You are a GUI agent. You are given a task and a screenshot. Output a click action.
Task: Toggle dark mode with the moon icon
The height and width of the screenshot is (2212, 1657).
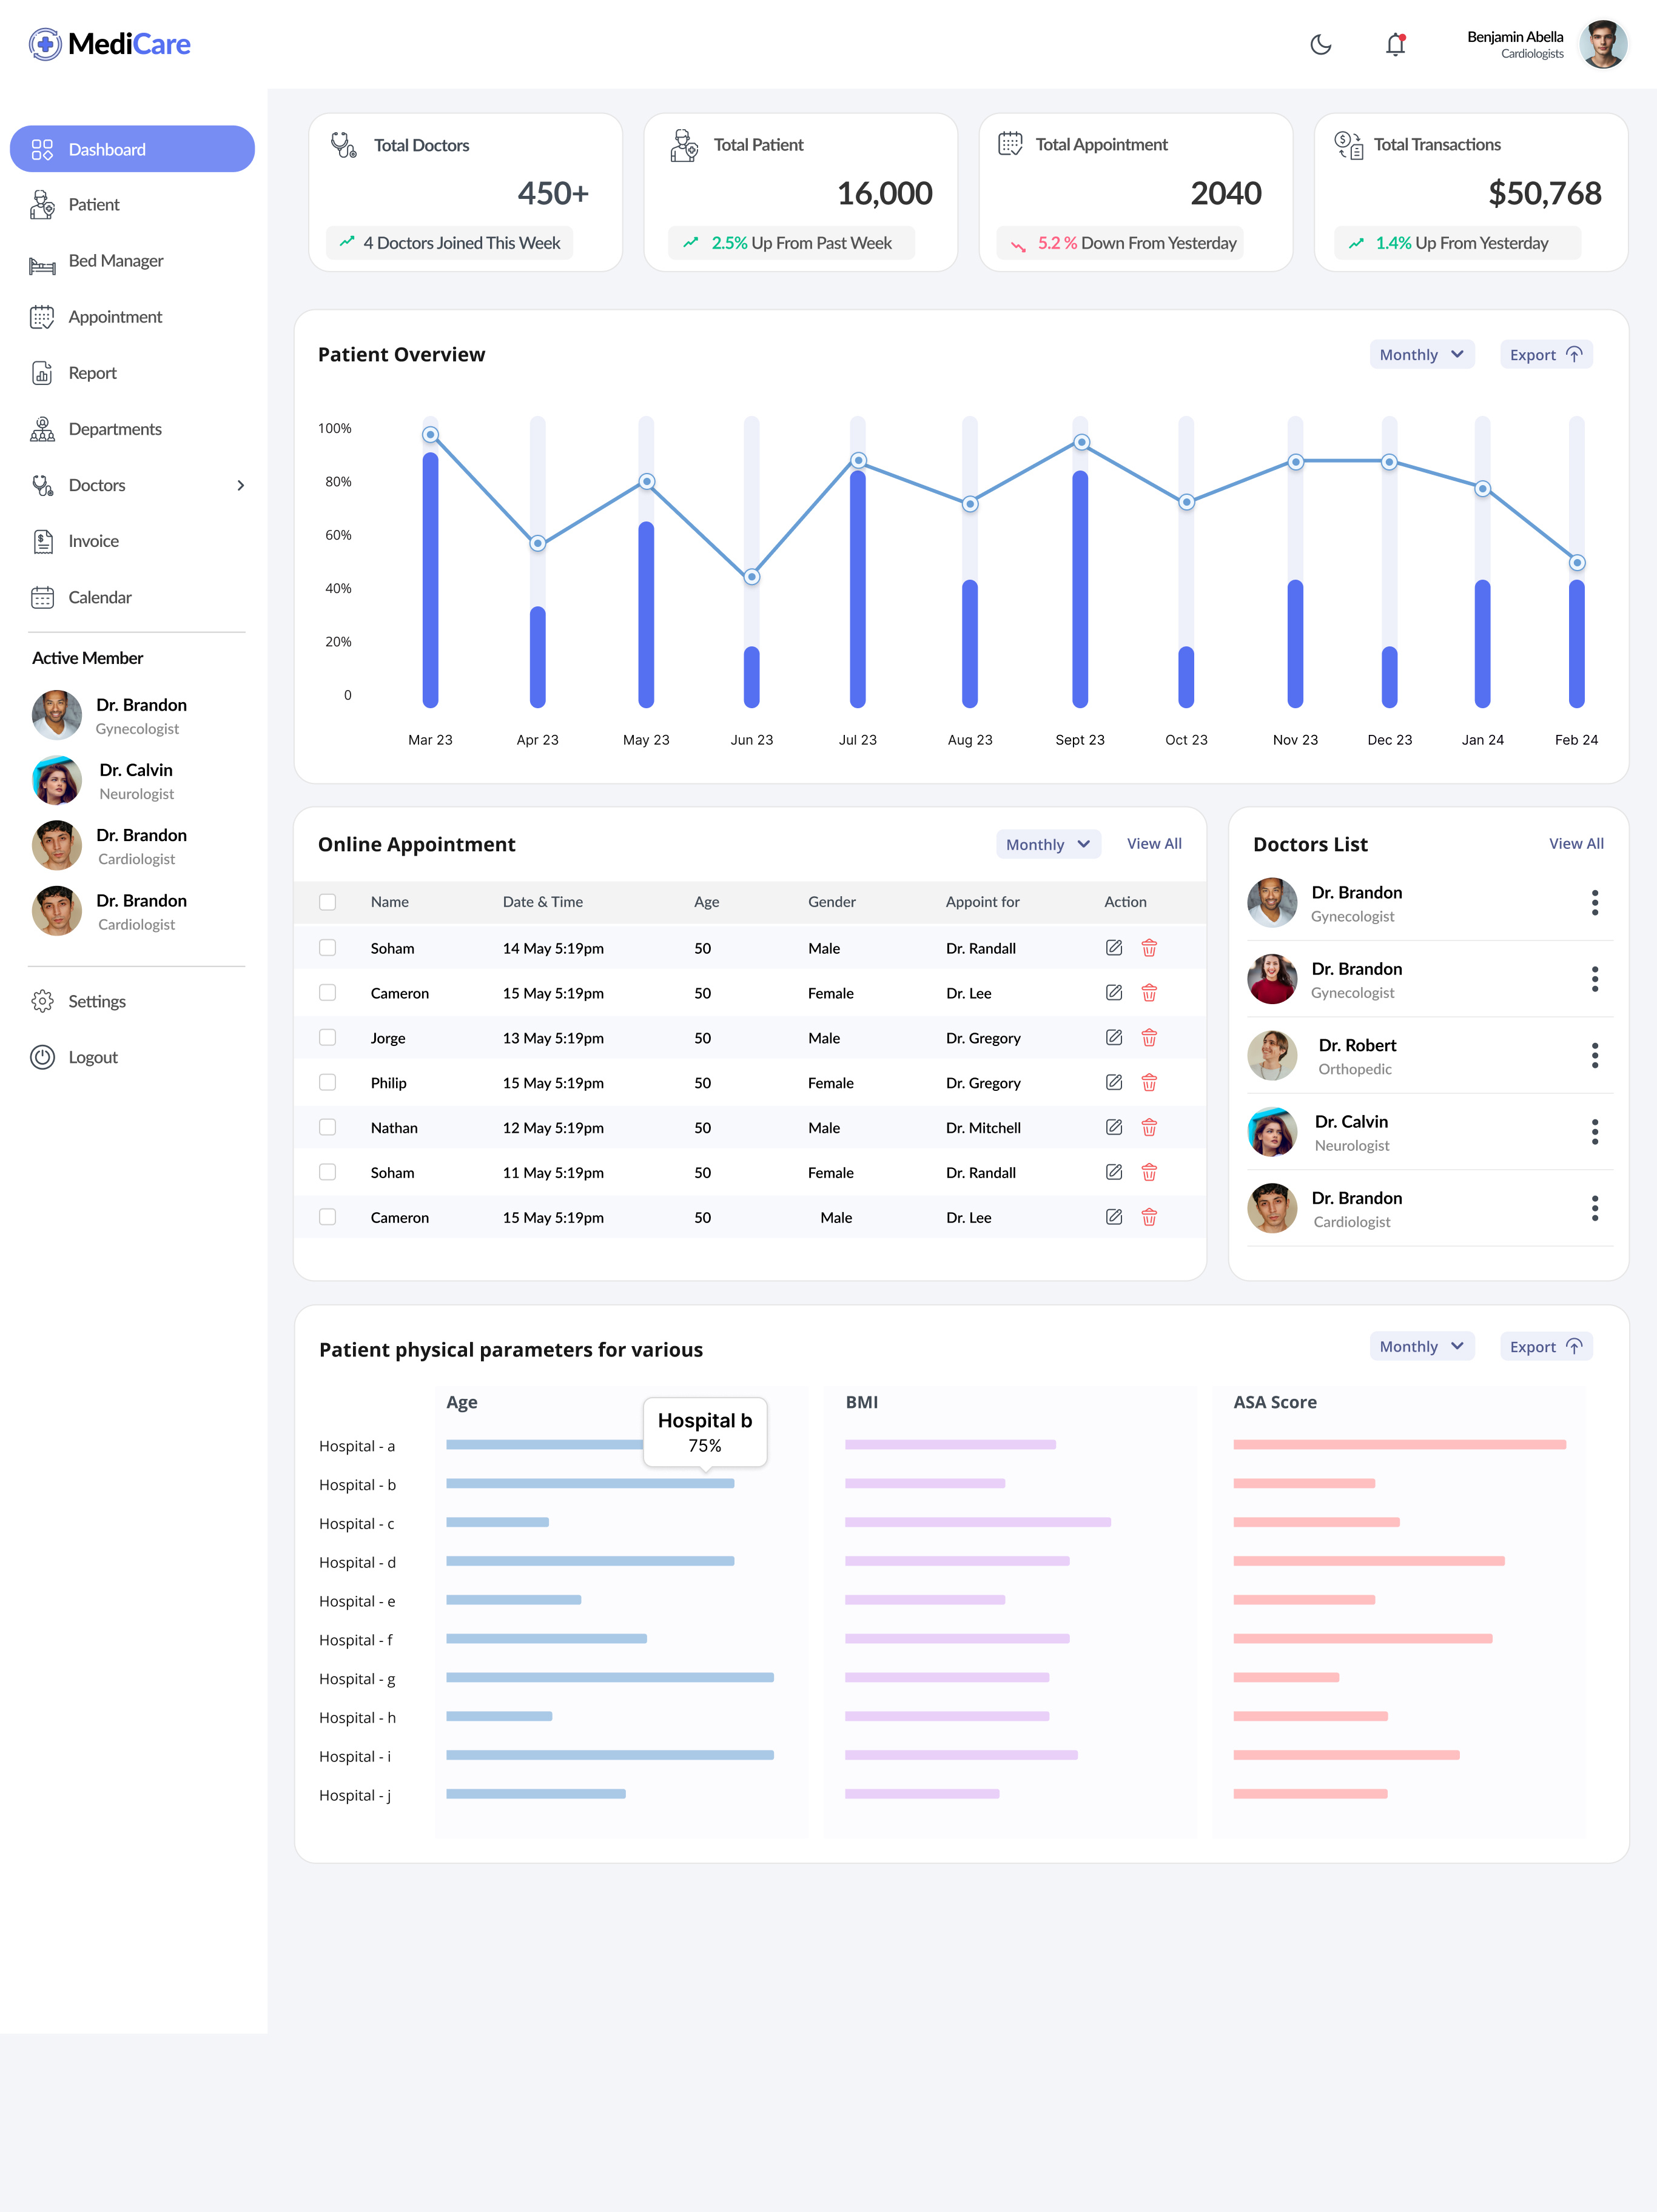tap(1320, 45)
